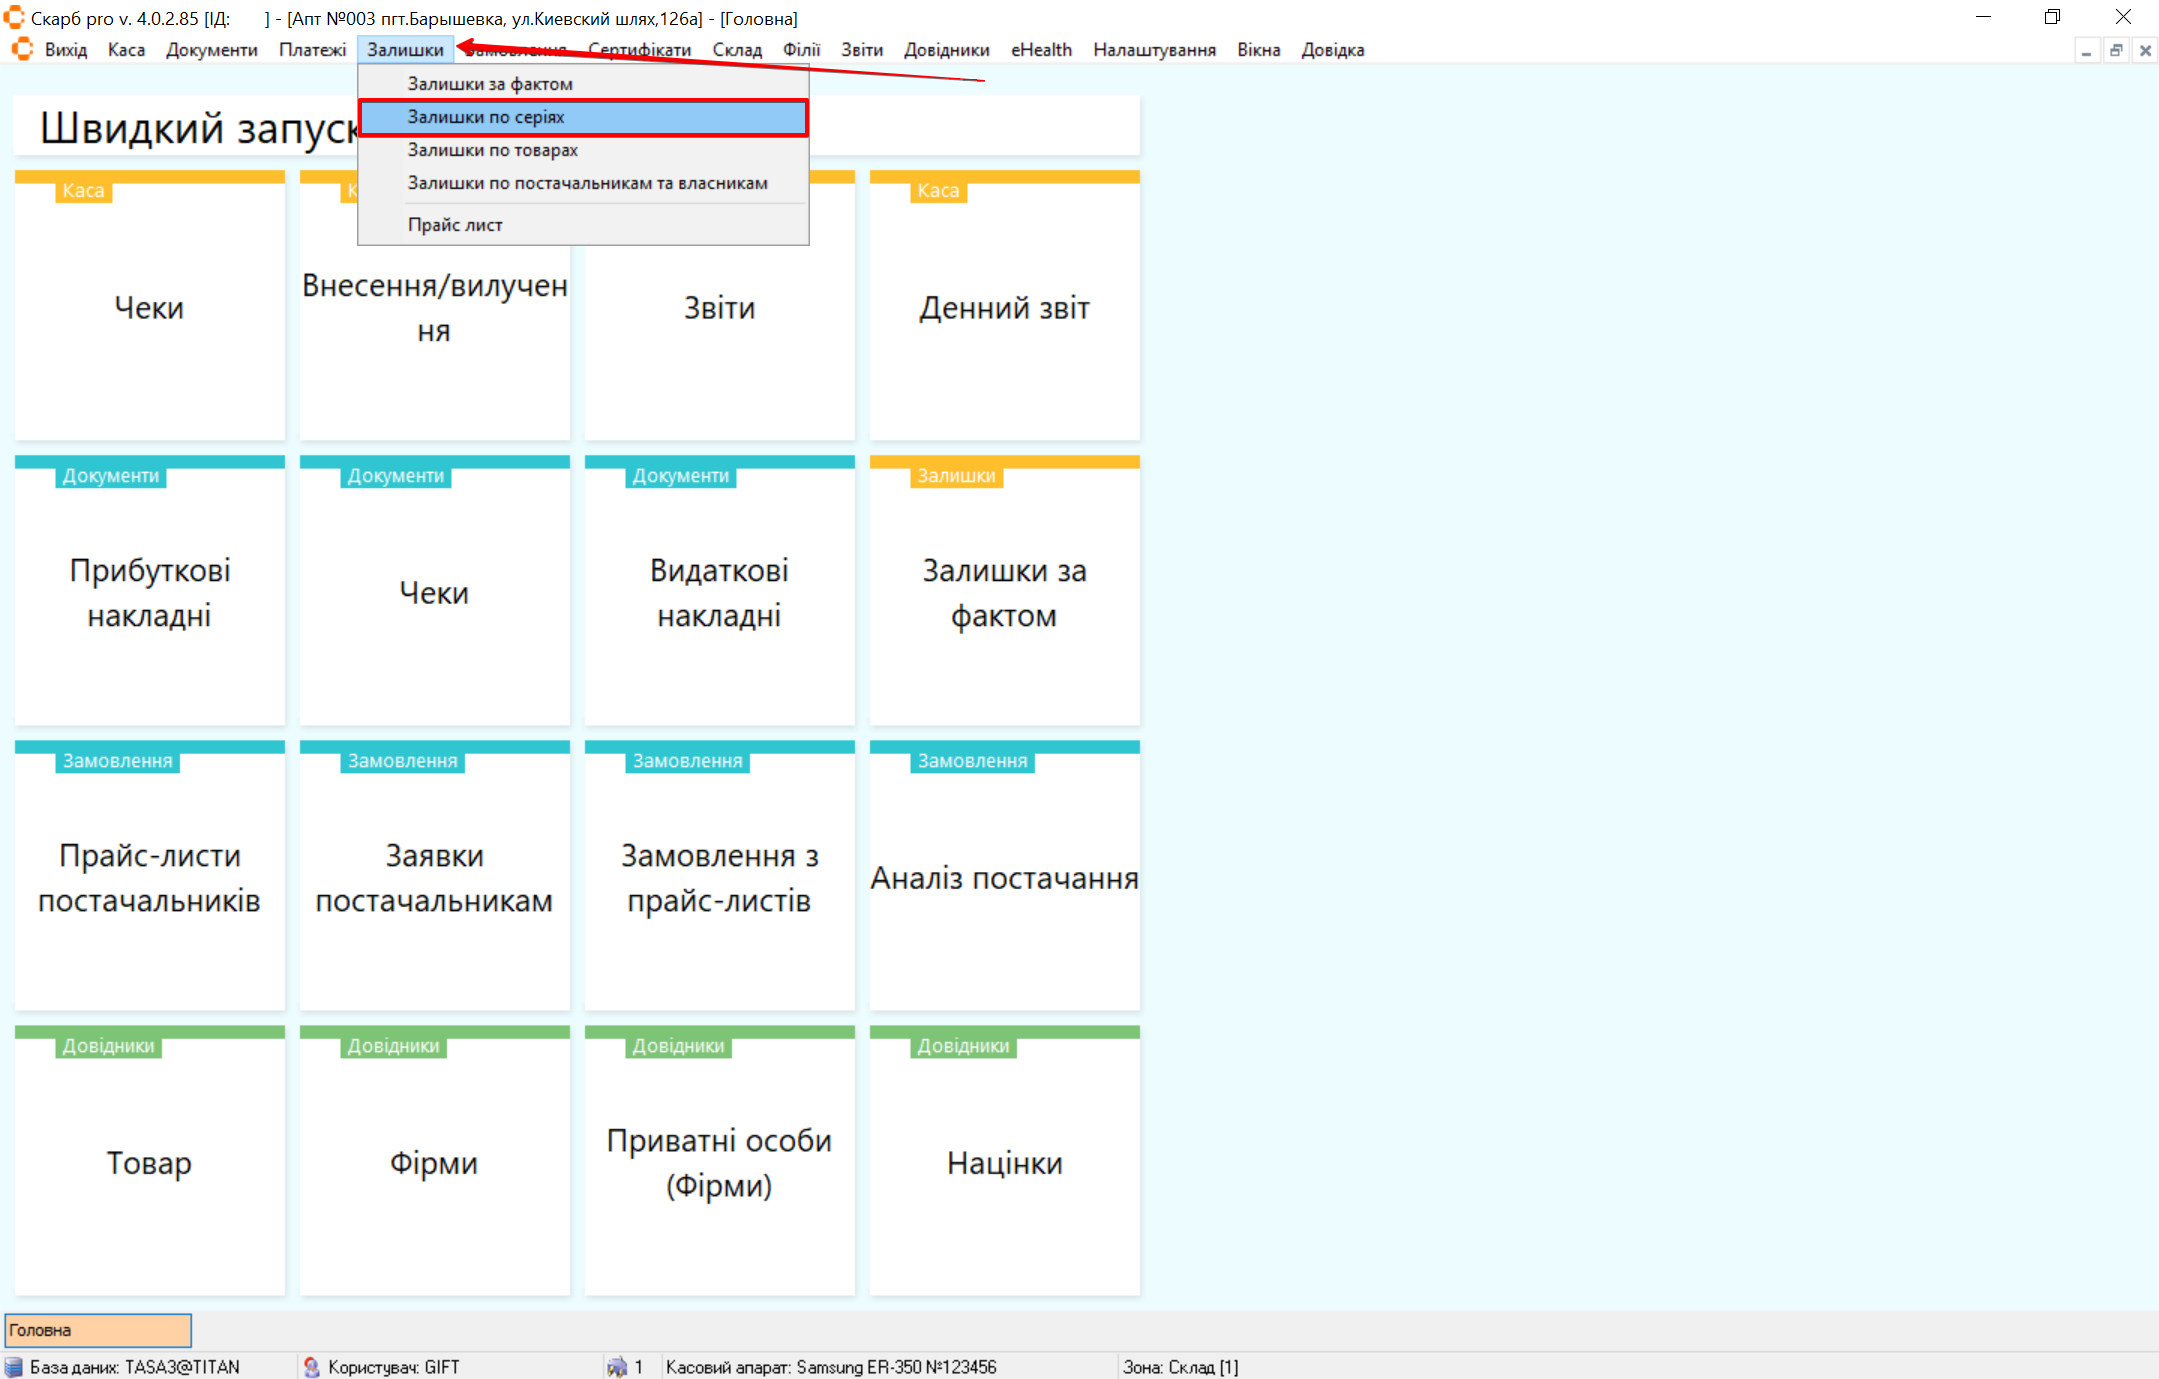Open the eHealth menu
The height and width of the screenshot is (1379, 2159).
(1040, 50)
